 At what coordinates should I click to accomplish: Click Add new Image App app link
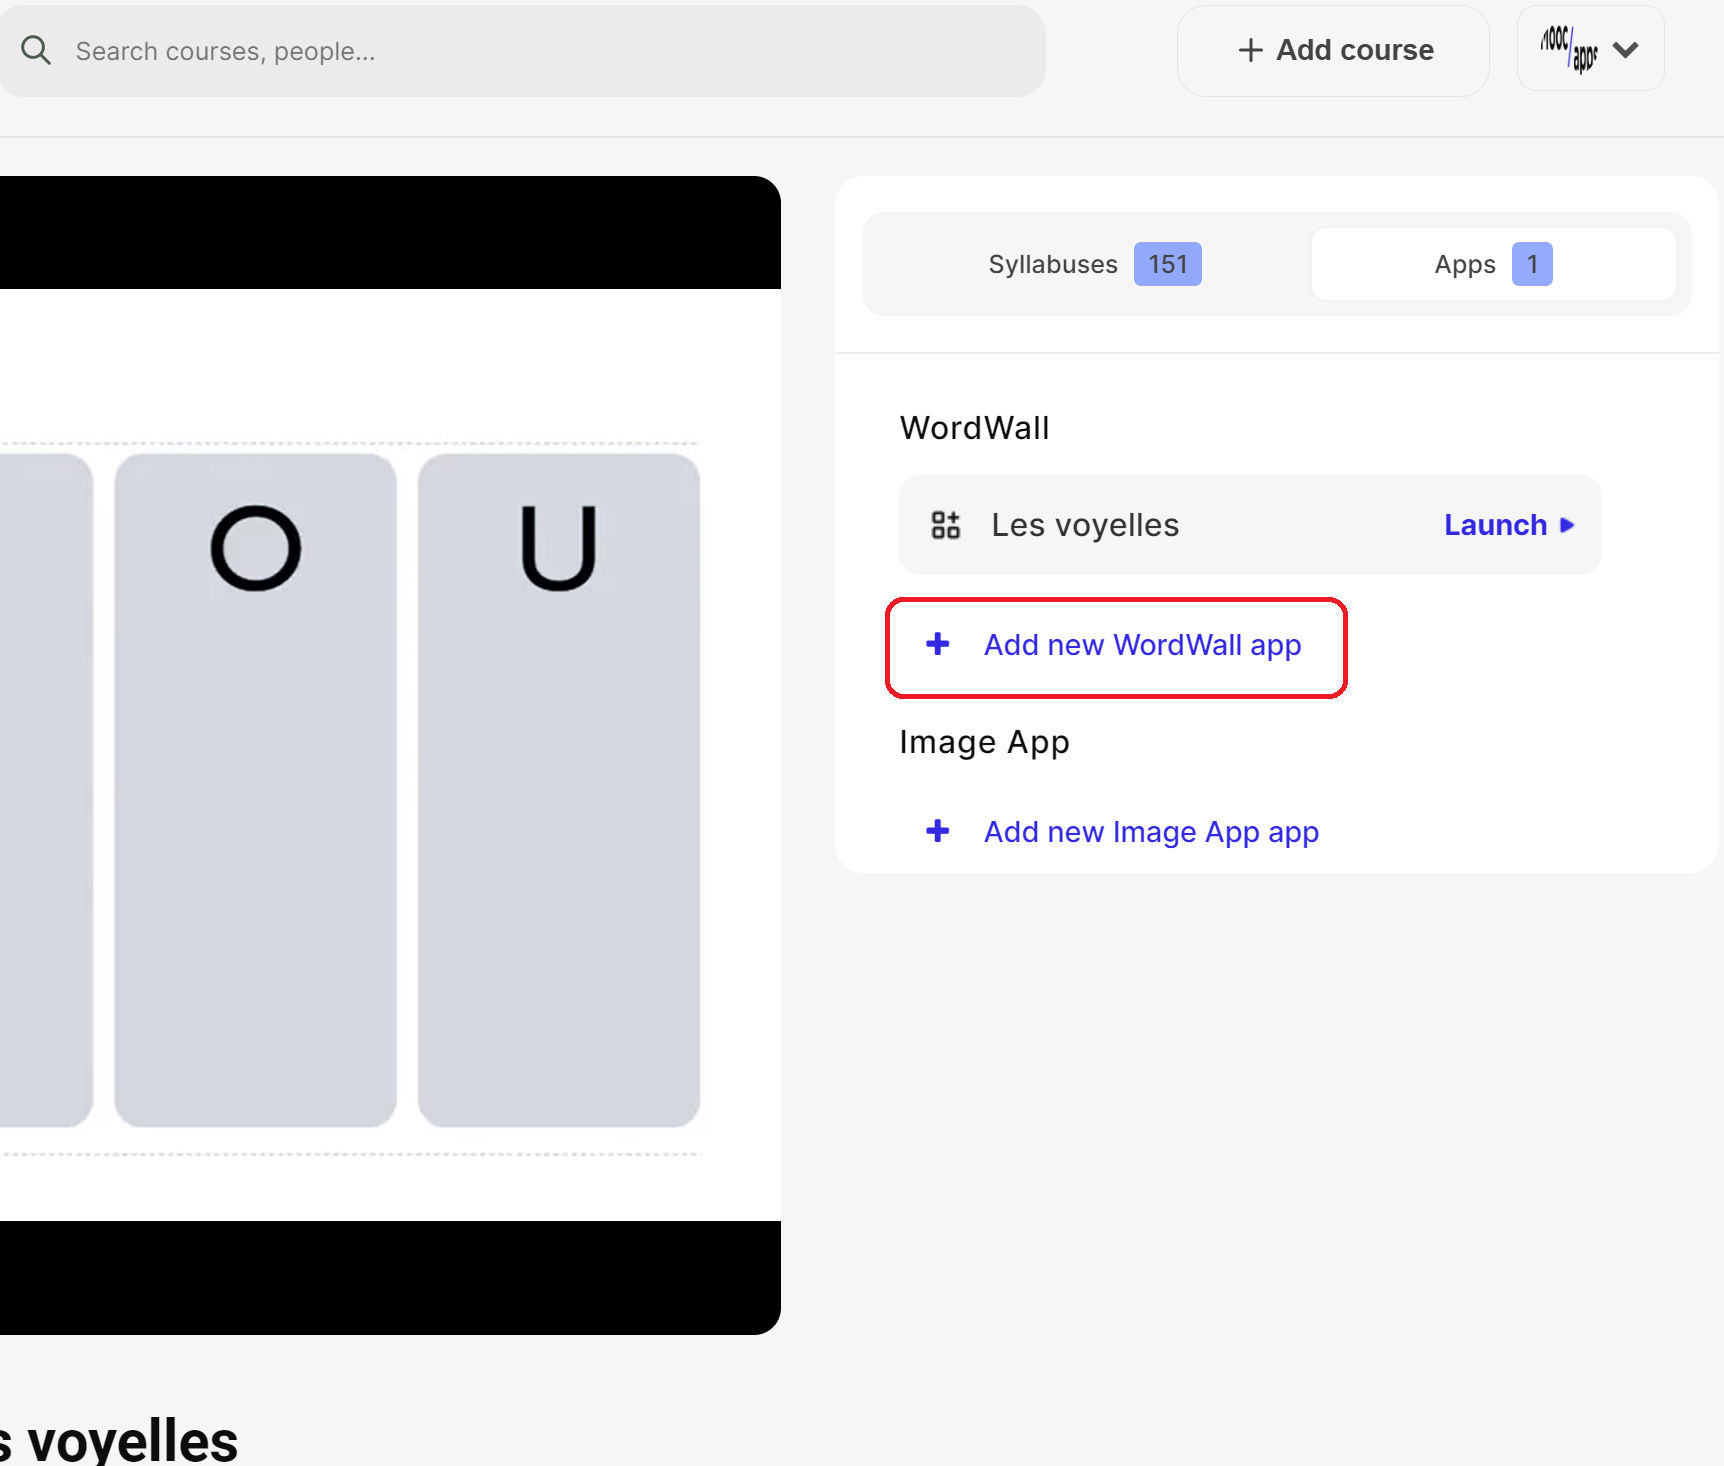coord(1151,832)
